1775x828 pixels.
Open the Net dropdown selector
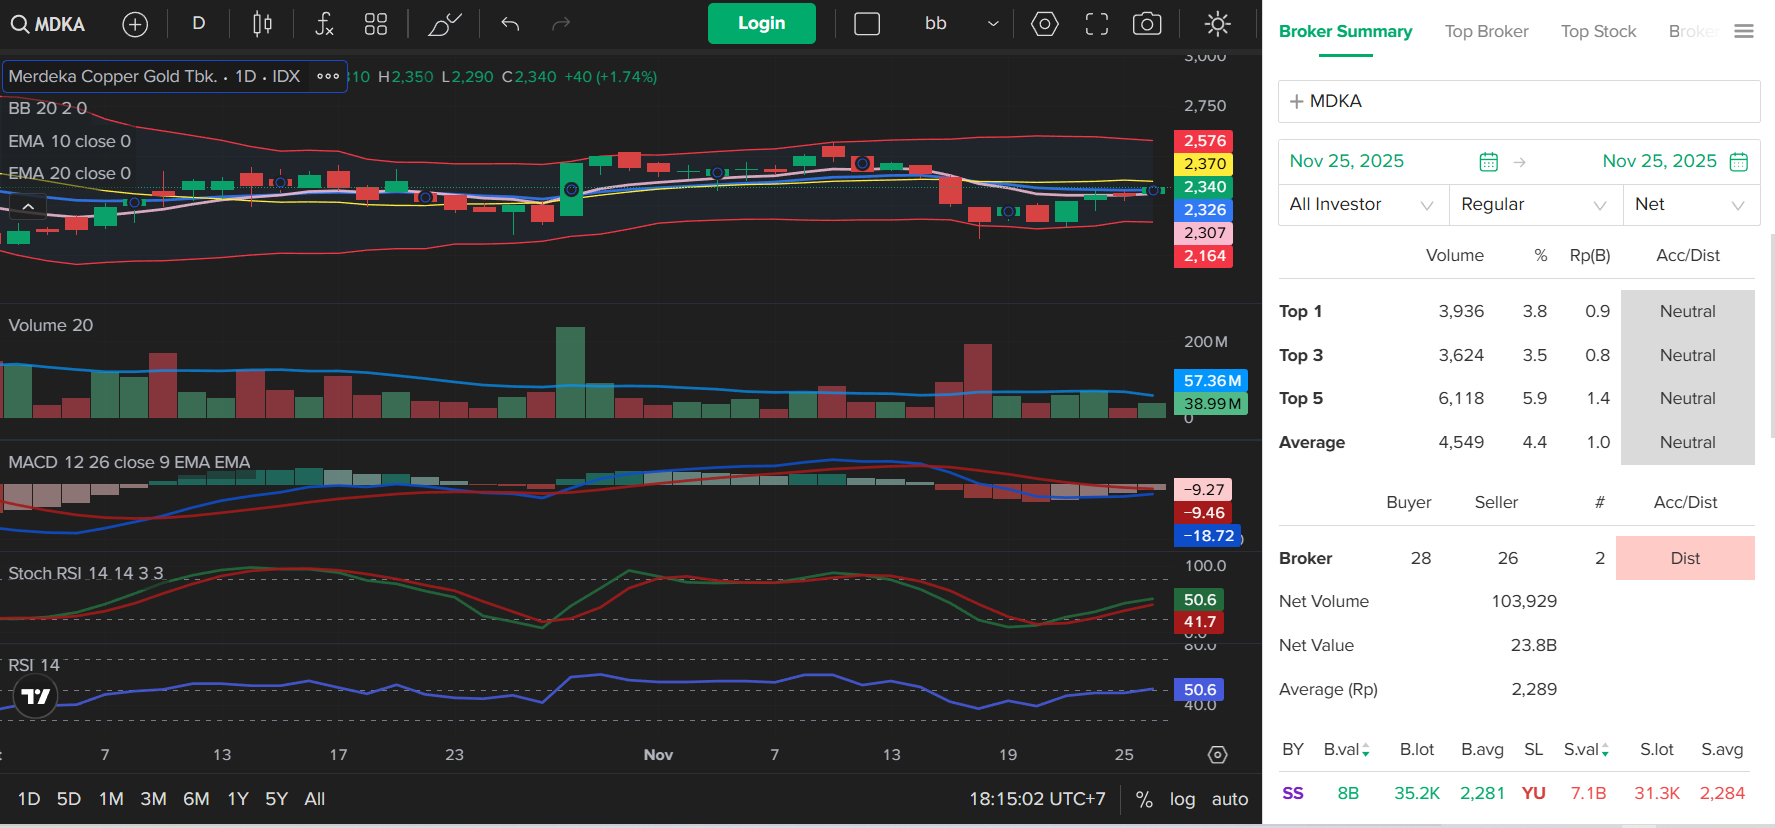coord(1690,205)
